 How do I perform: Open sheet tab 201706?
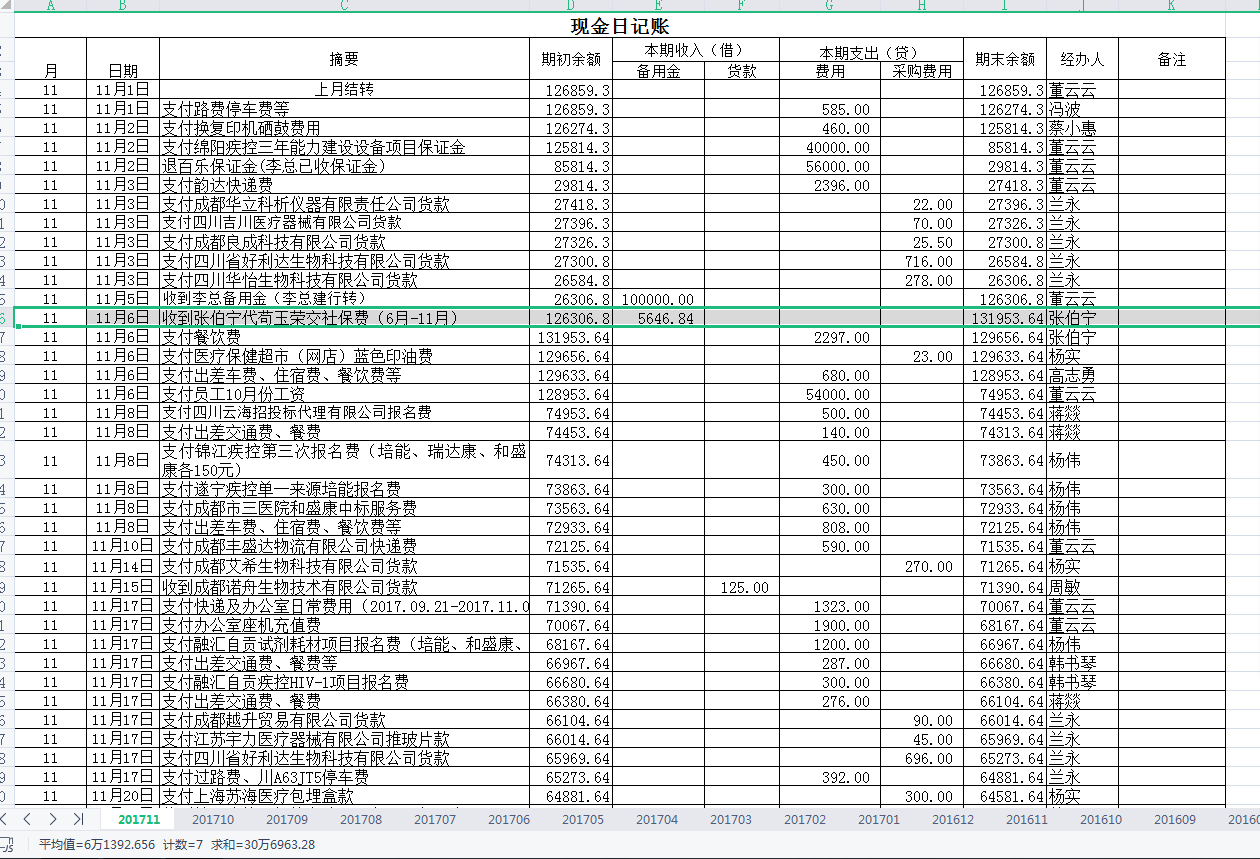point(509,819)
